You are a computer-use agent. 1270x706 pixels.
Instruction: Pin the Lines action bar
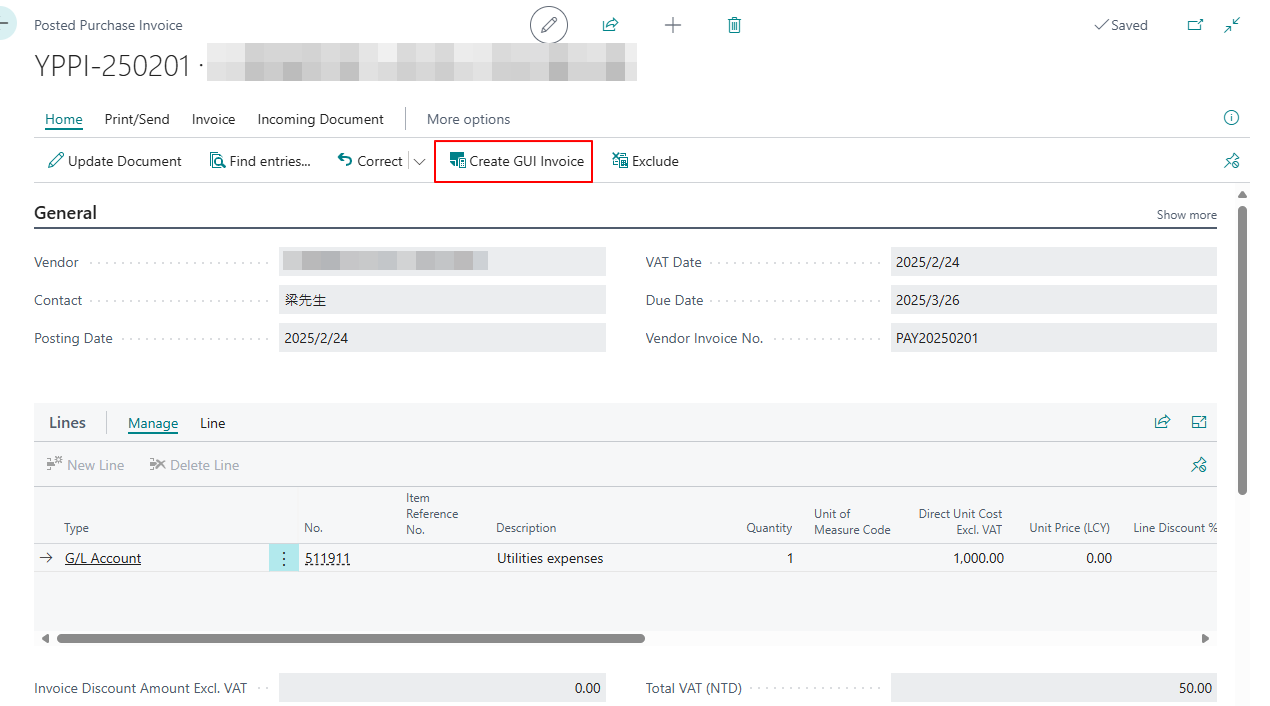pos(1199,465)
